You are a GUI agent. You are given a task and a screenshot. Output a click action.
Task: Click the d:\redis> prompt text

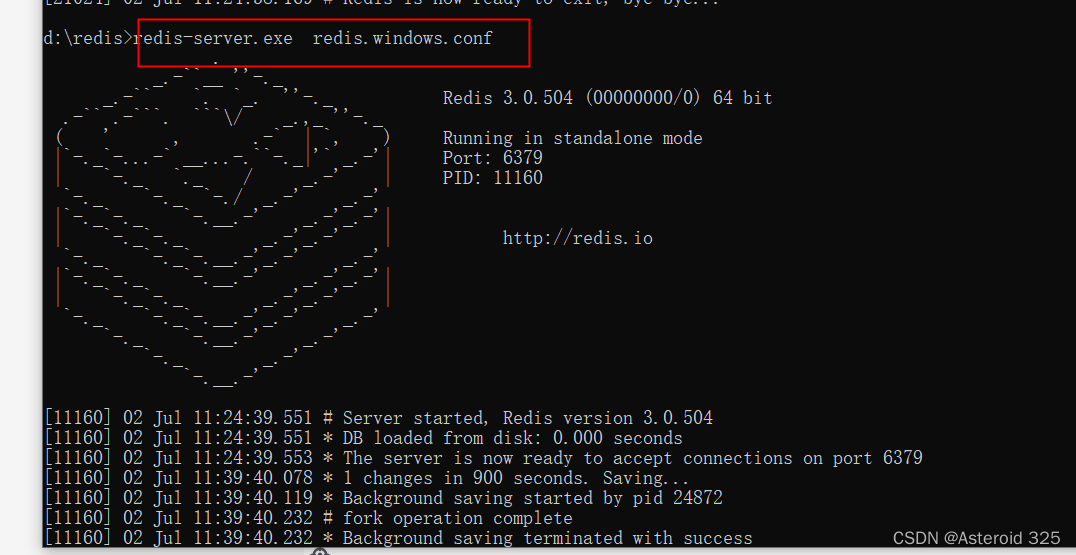click(87, 38)
